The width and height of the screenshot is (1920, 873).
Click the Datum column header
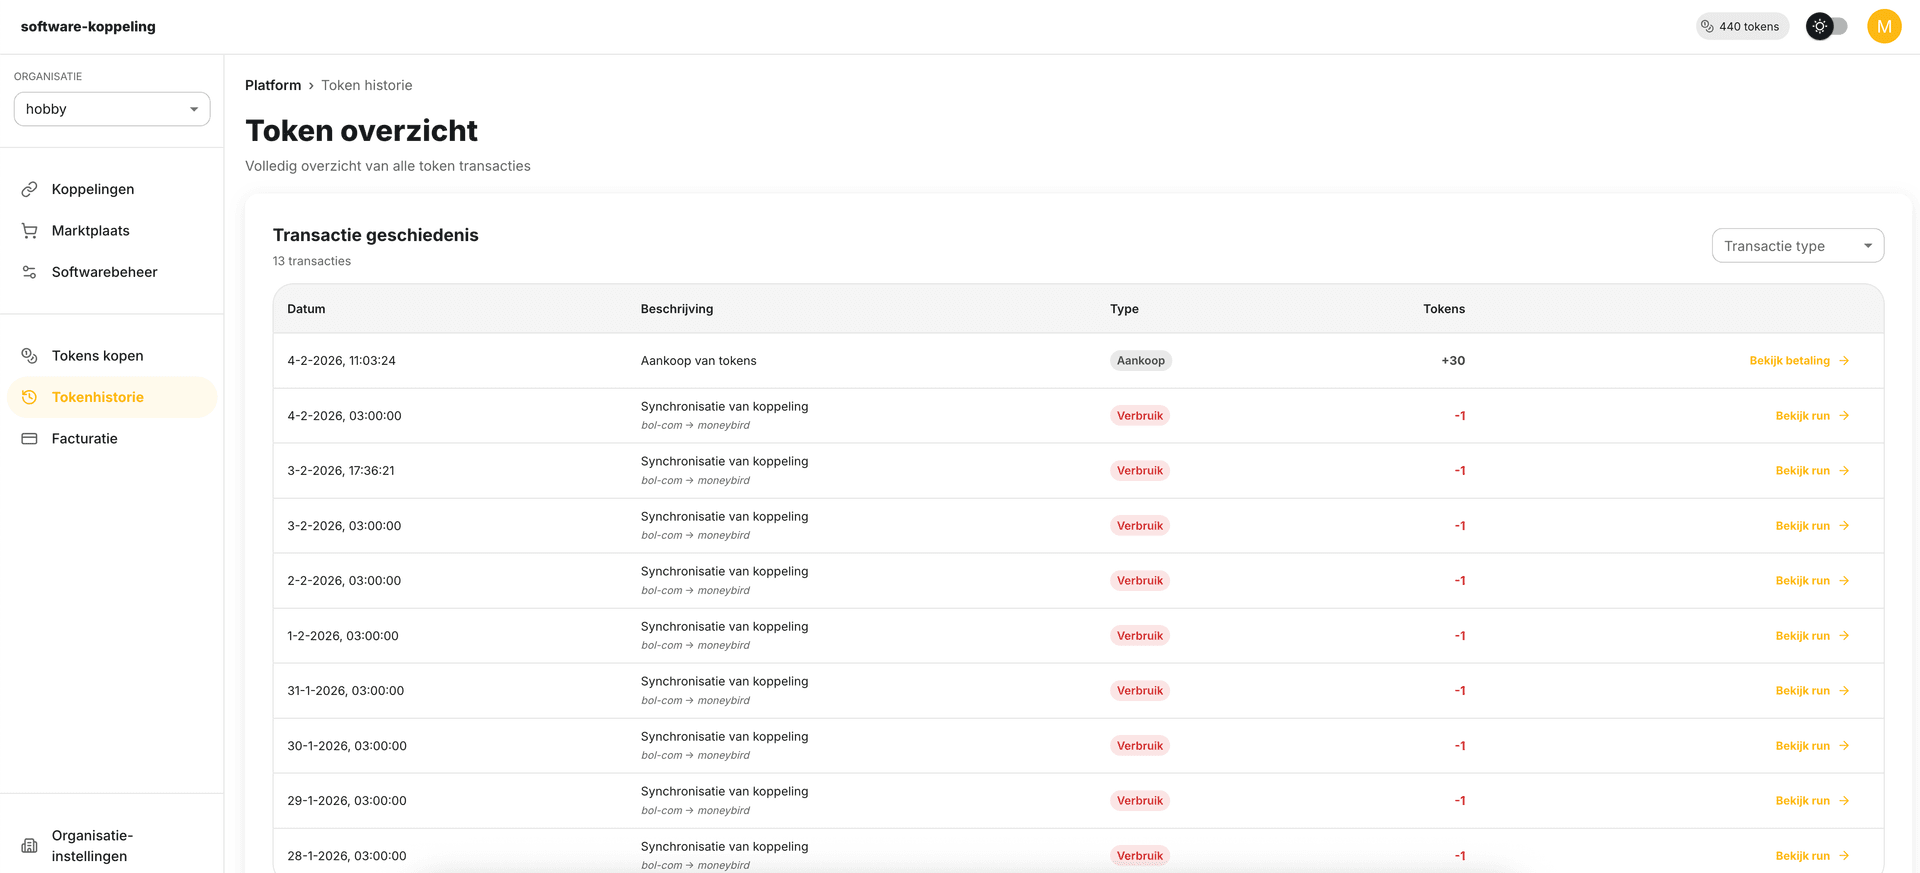(x=306, y=309)
